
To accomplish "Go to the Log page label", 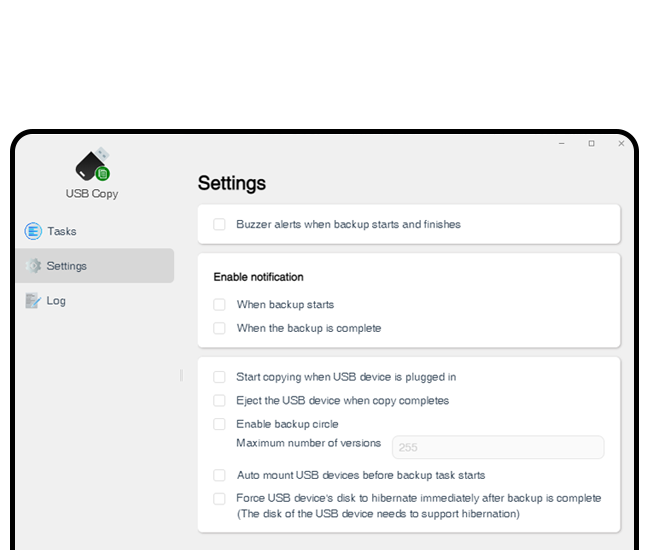I will coord(56,300).
